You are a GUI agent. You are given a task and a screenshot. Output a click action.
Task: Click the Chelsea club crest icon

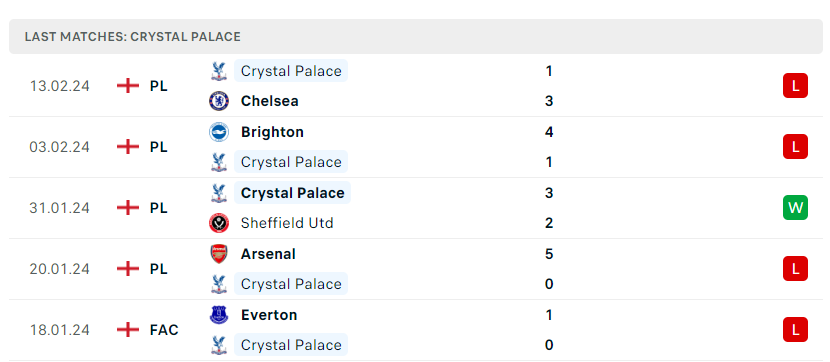(219, 101)
